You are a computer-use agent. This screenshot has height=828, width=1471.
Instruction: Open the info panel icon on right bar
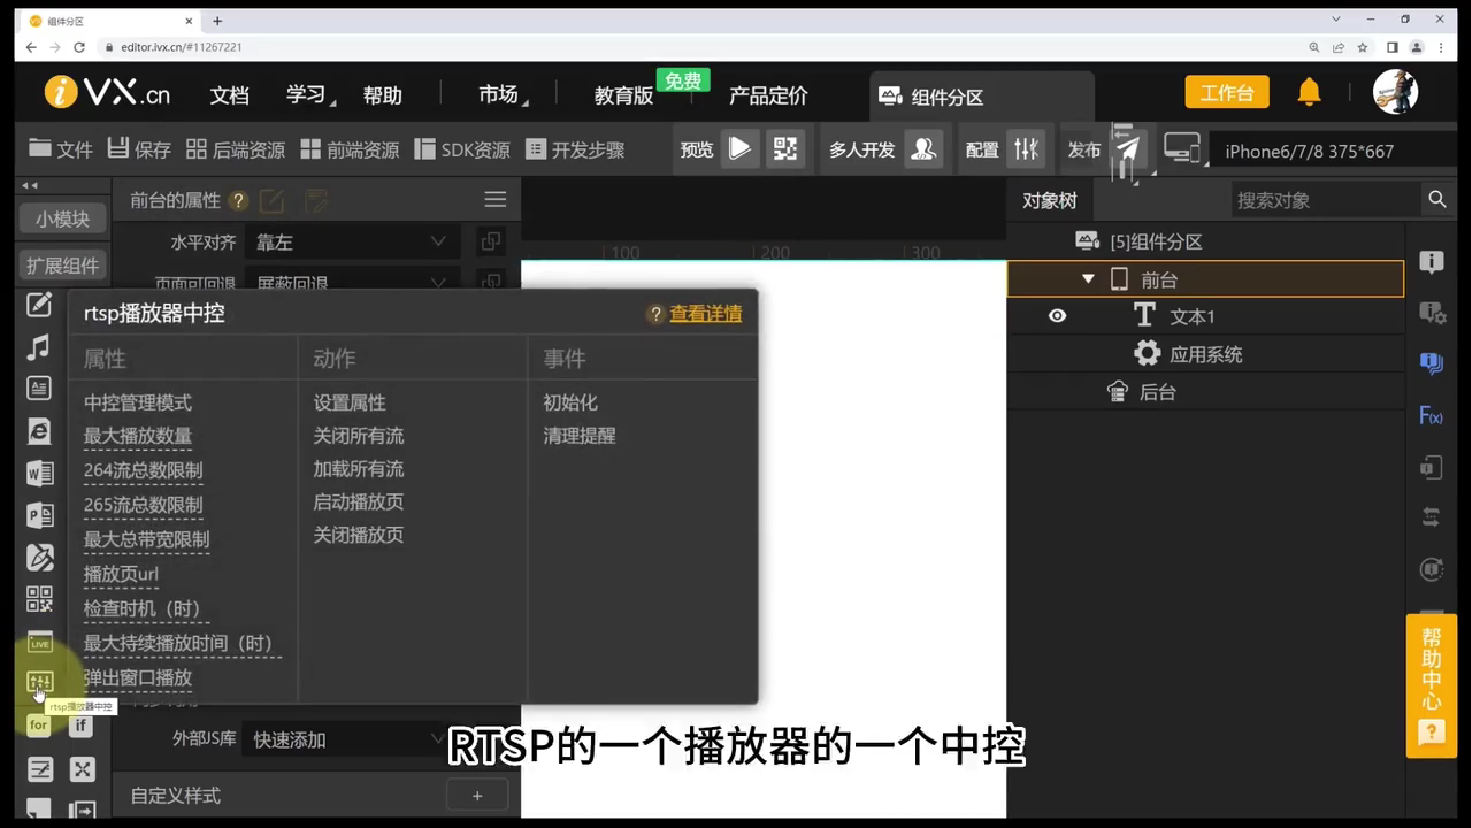(x=1431, y=262)
